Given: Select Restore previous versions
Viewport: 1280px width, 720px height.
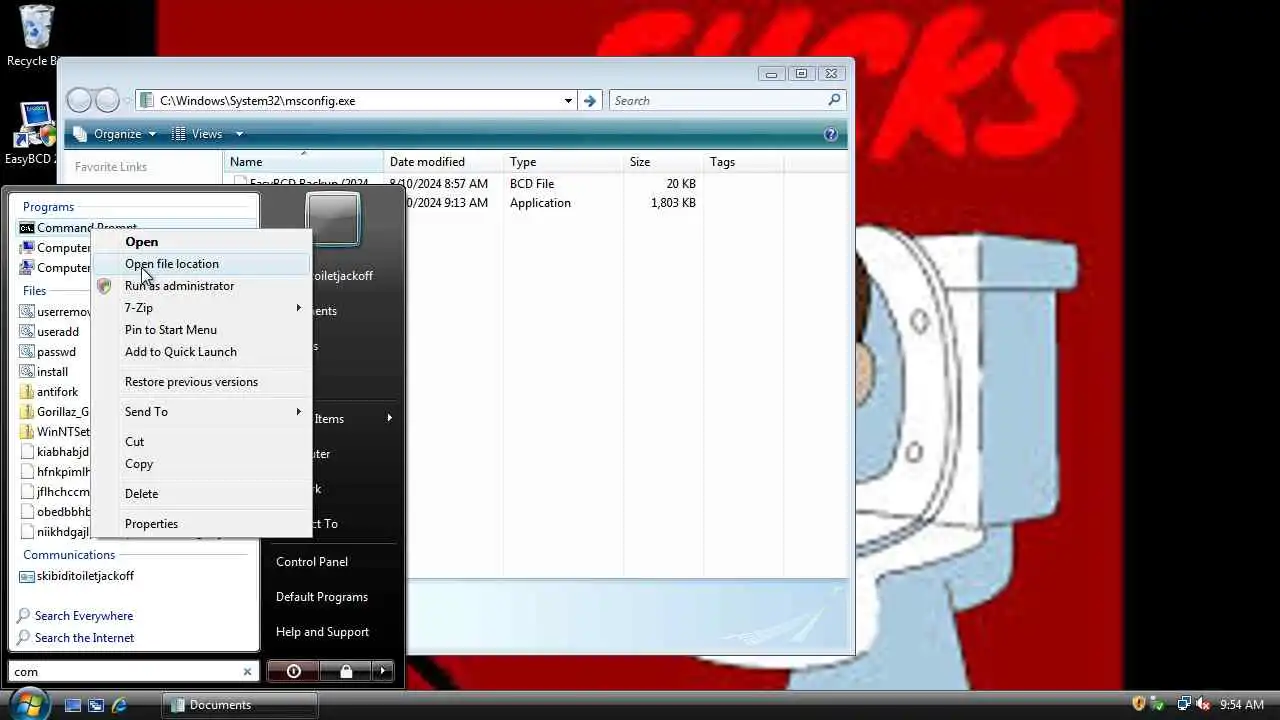Looking at the screenshot, I should (x=201, y=382).
